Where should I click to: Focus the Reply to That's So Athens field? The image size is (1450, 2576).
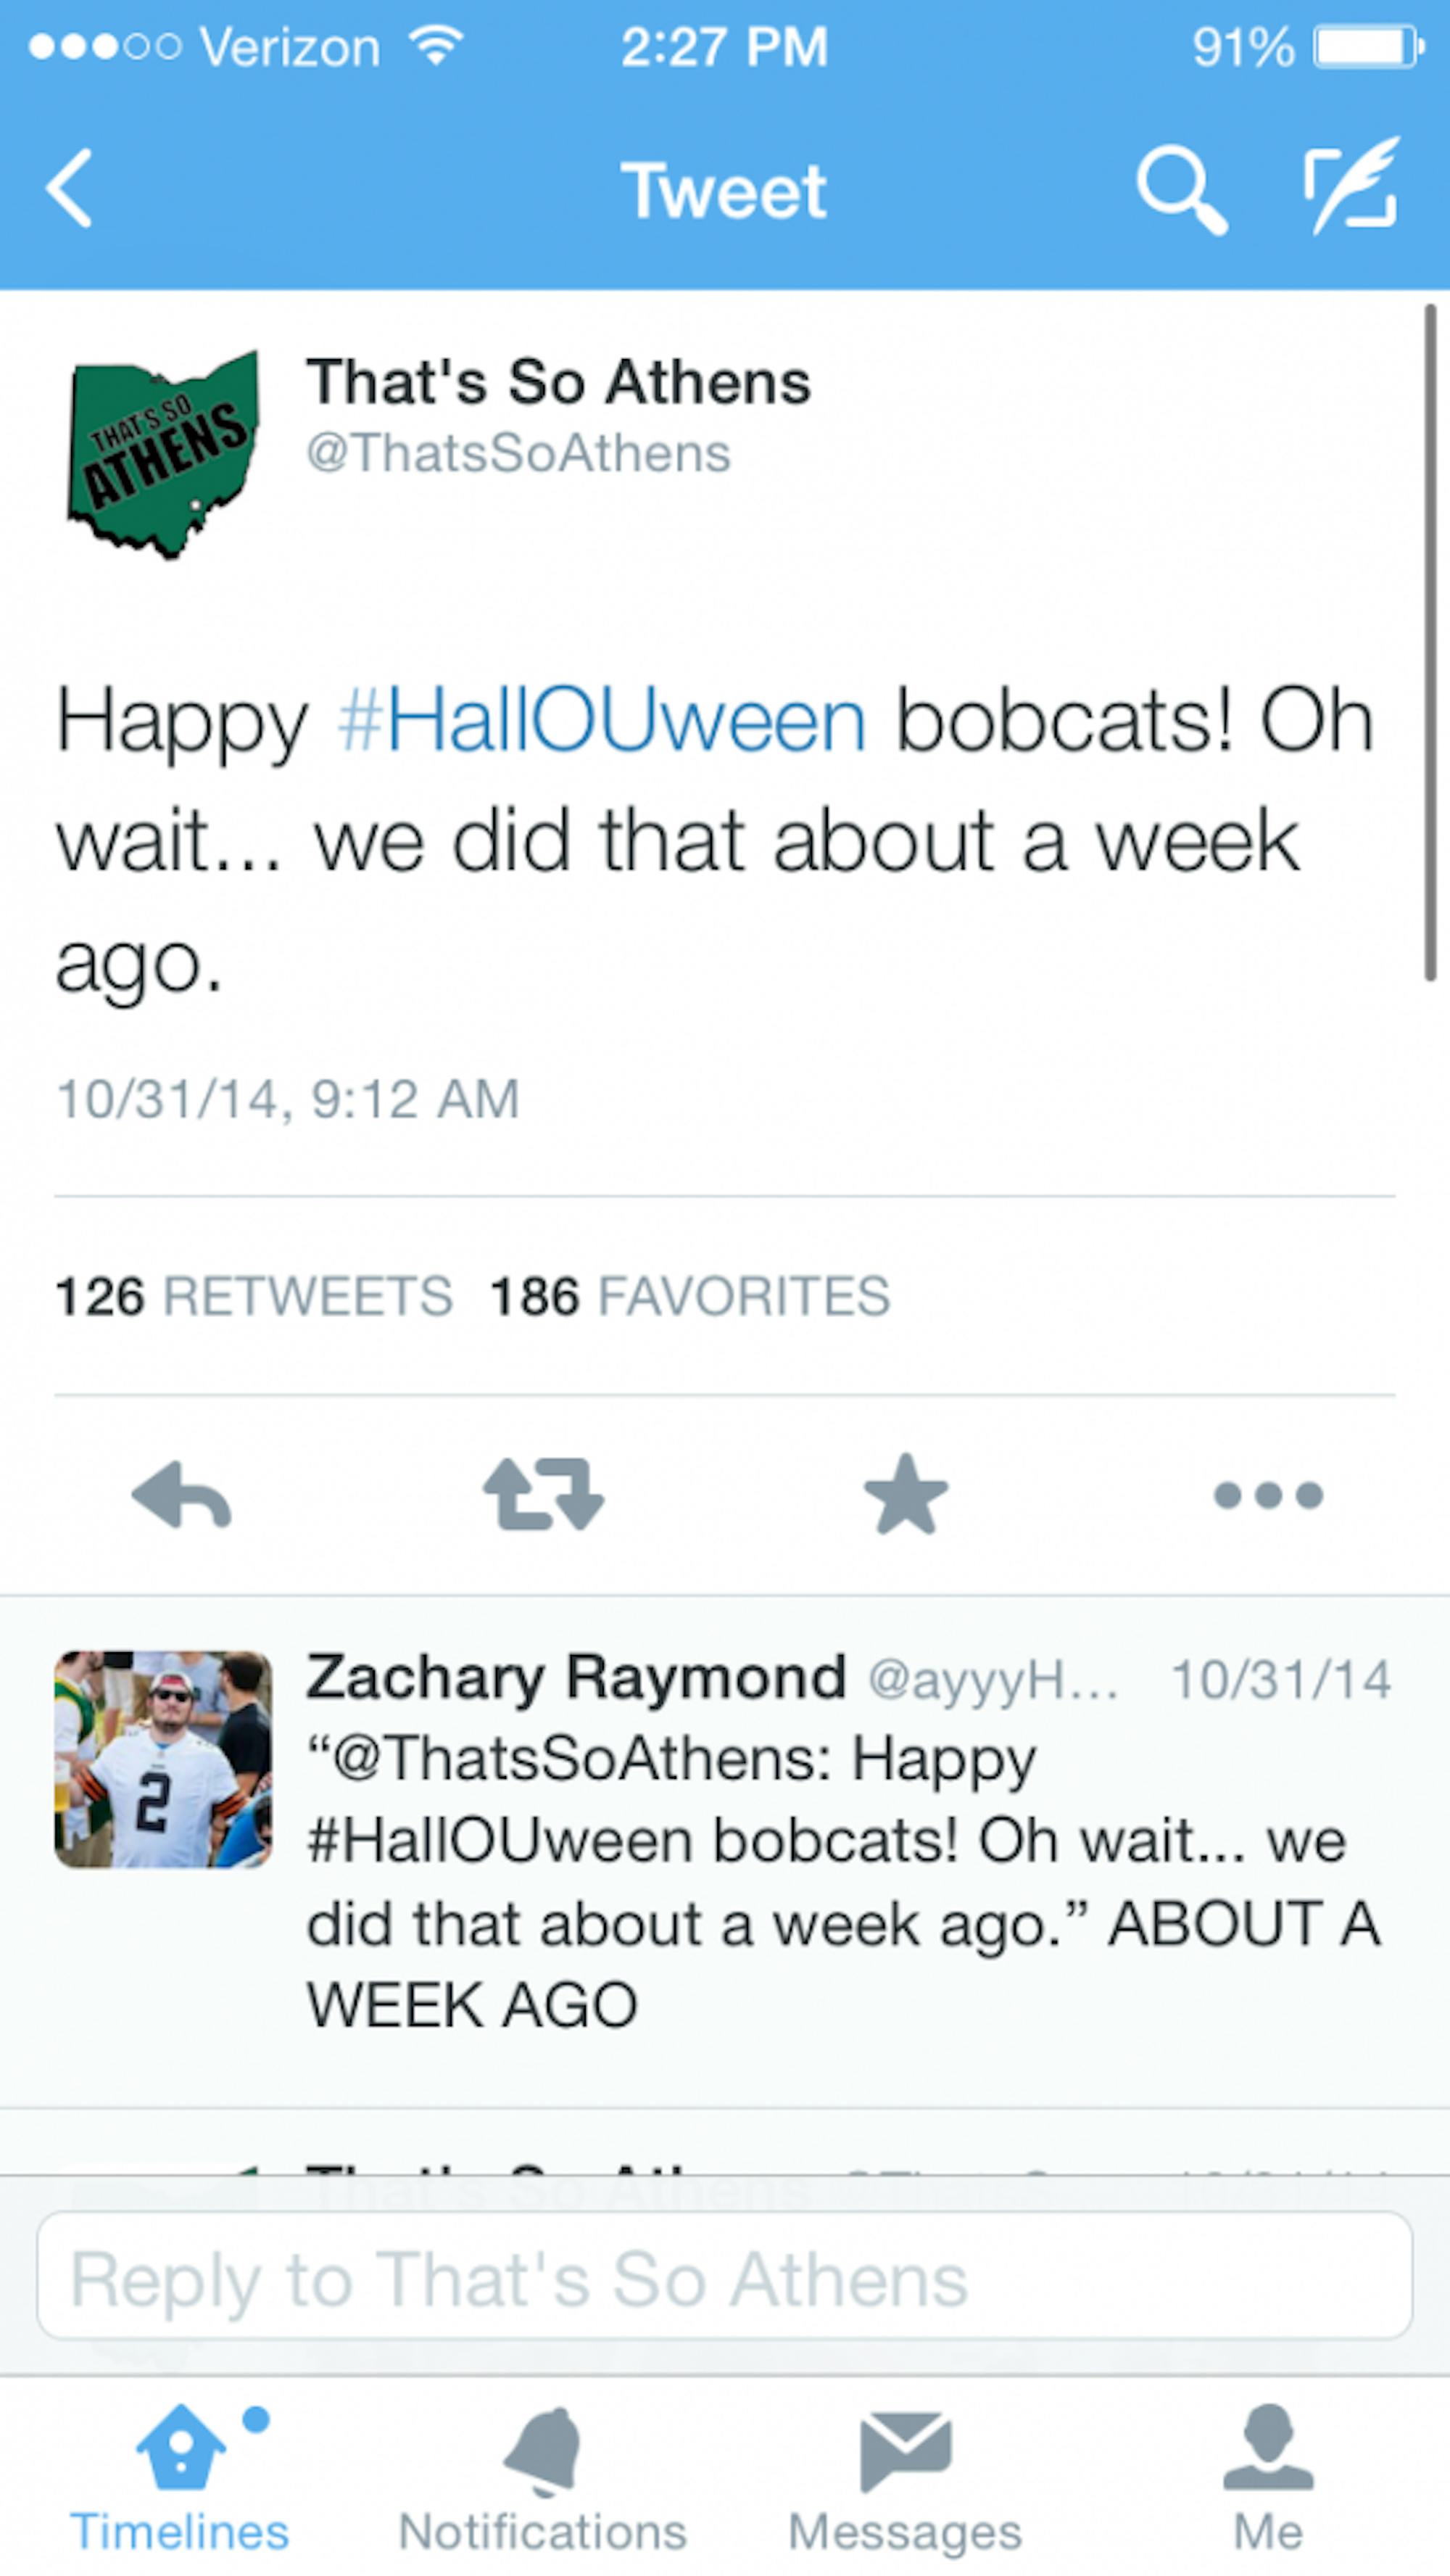tap(724, 2280)
